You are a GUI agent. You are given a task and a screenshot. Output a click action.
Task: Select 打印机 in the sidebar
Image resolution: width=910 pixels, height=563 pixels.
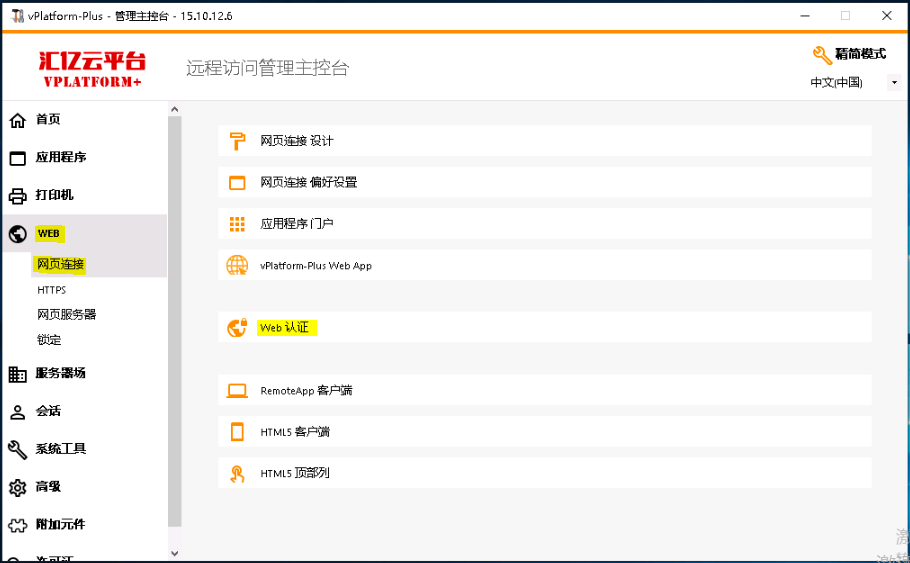tap(54, 196)
